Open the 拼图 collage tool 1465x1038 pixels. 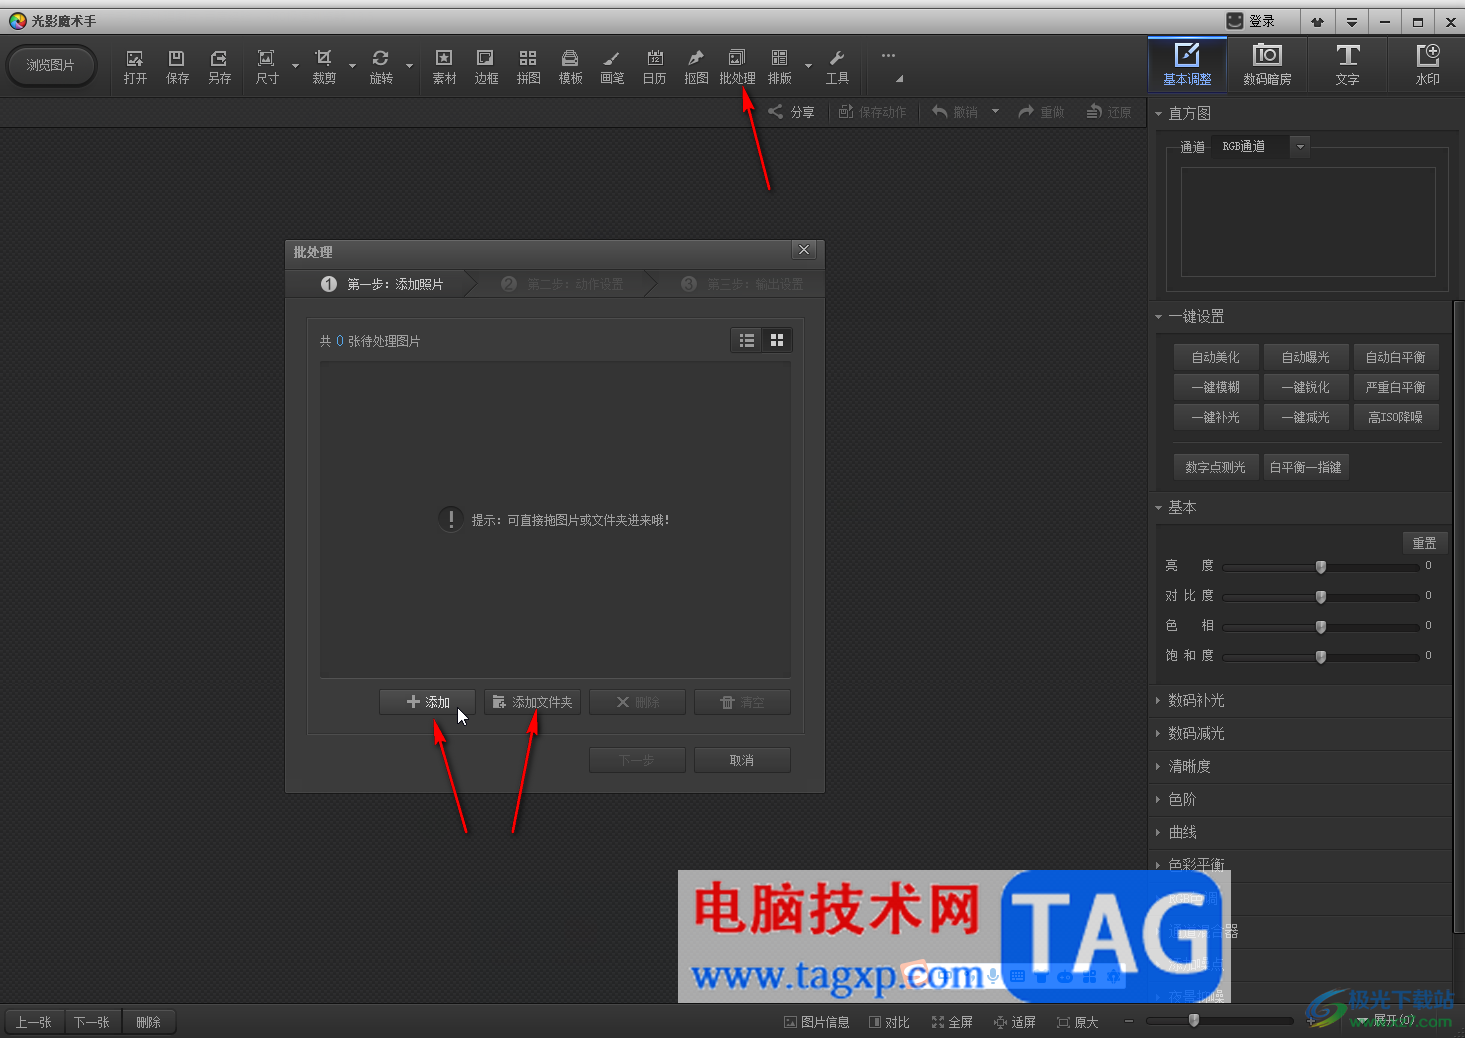pyautogui.click(x=528, y=67)
